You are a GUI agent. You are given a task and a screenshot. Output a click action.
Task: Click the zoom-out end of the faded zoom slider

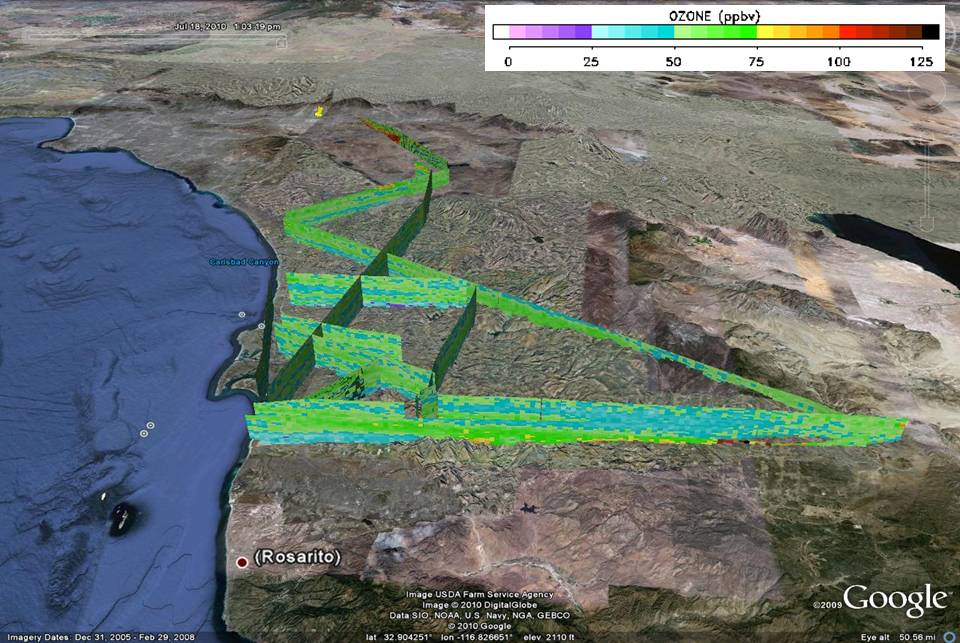tap(927, 225)
